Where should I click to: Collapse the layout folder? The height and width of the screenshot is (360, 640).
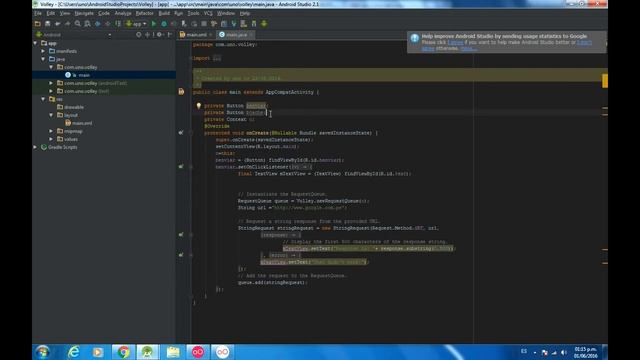click(x=51, y=115)
